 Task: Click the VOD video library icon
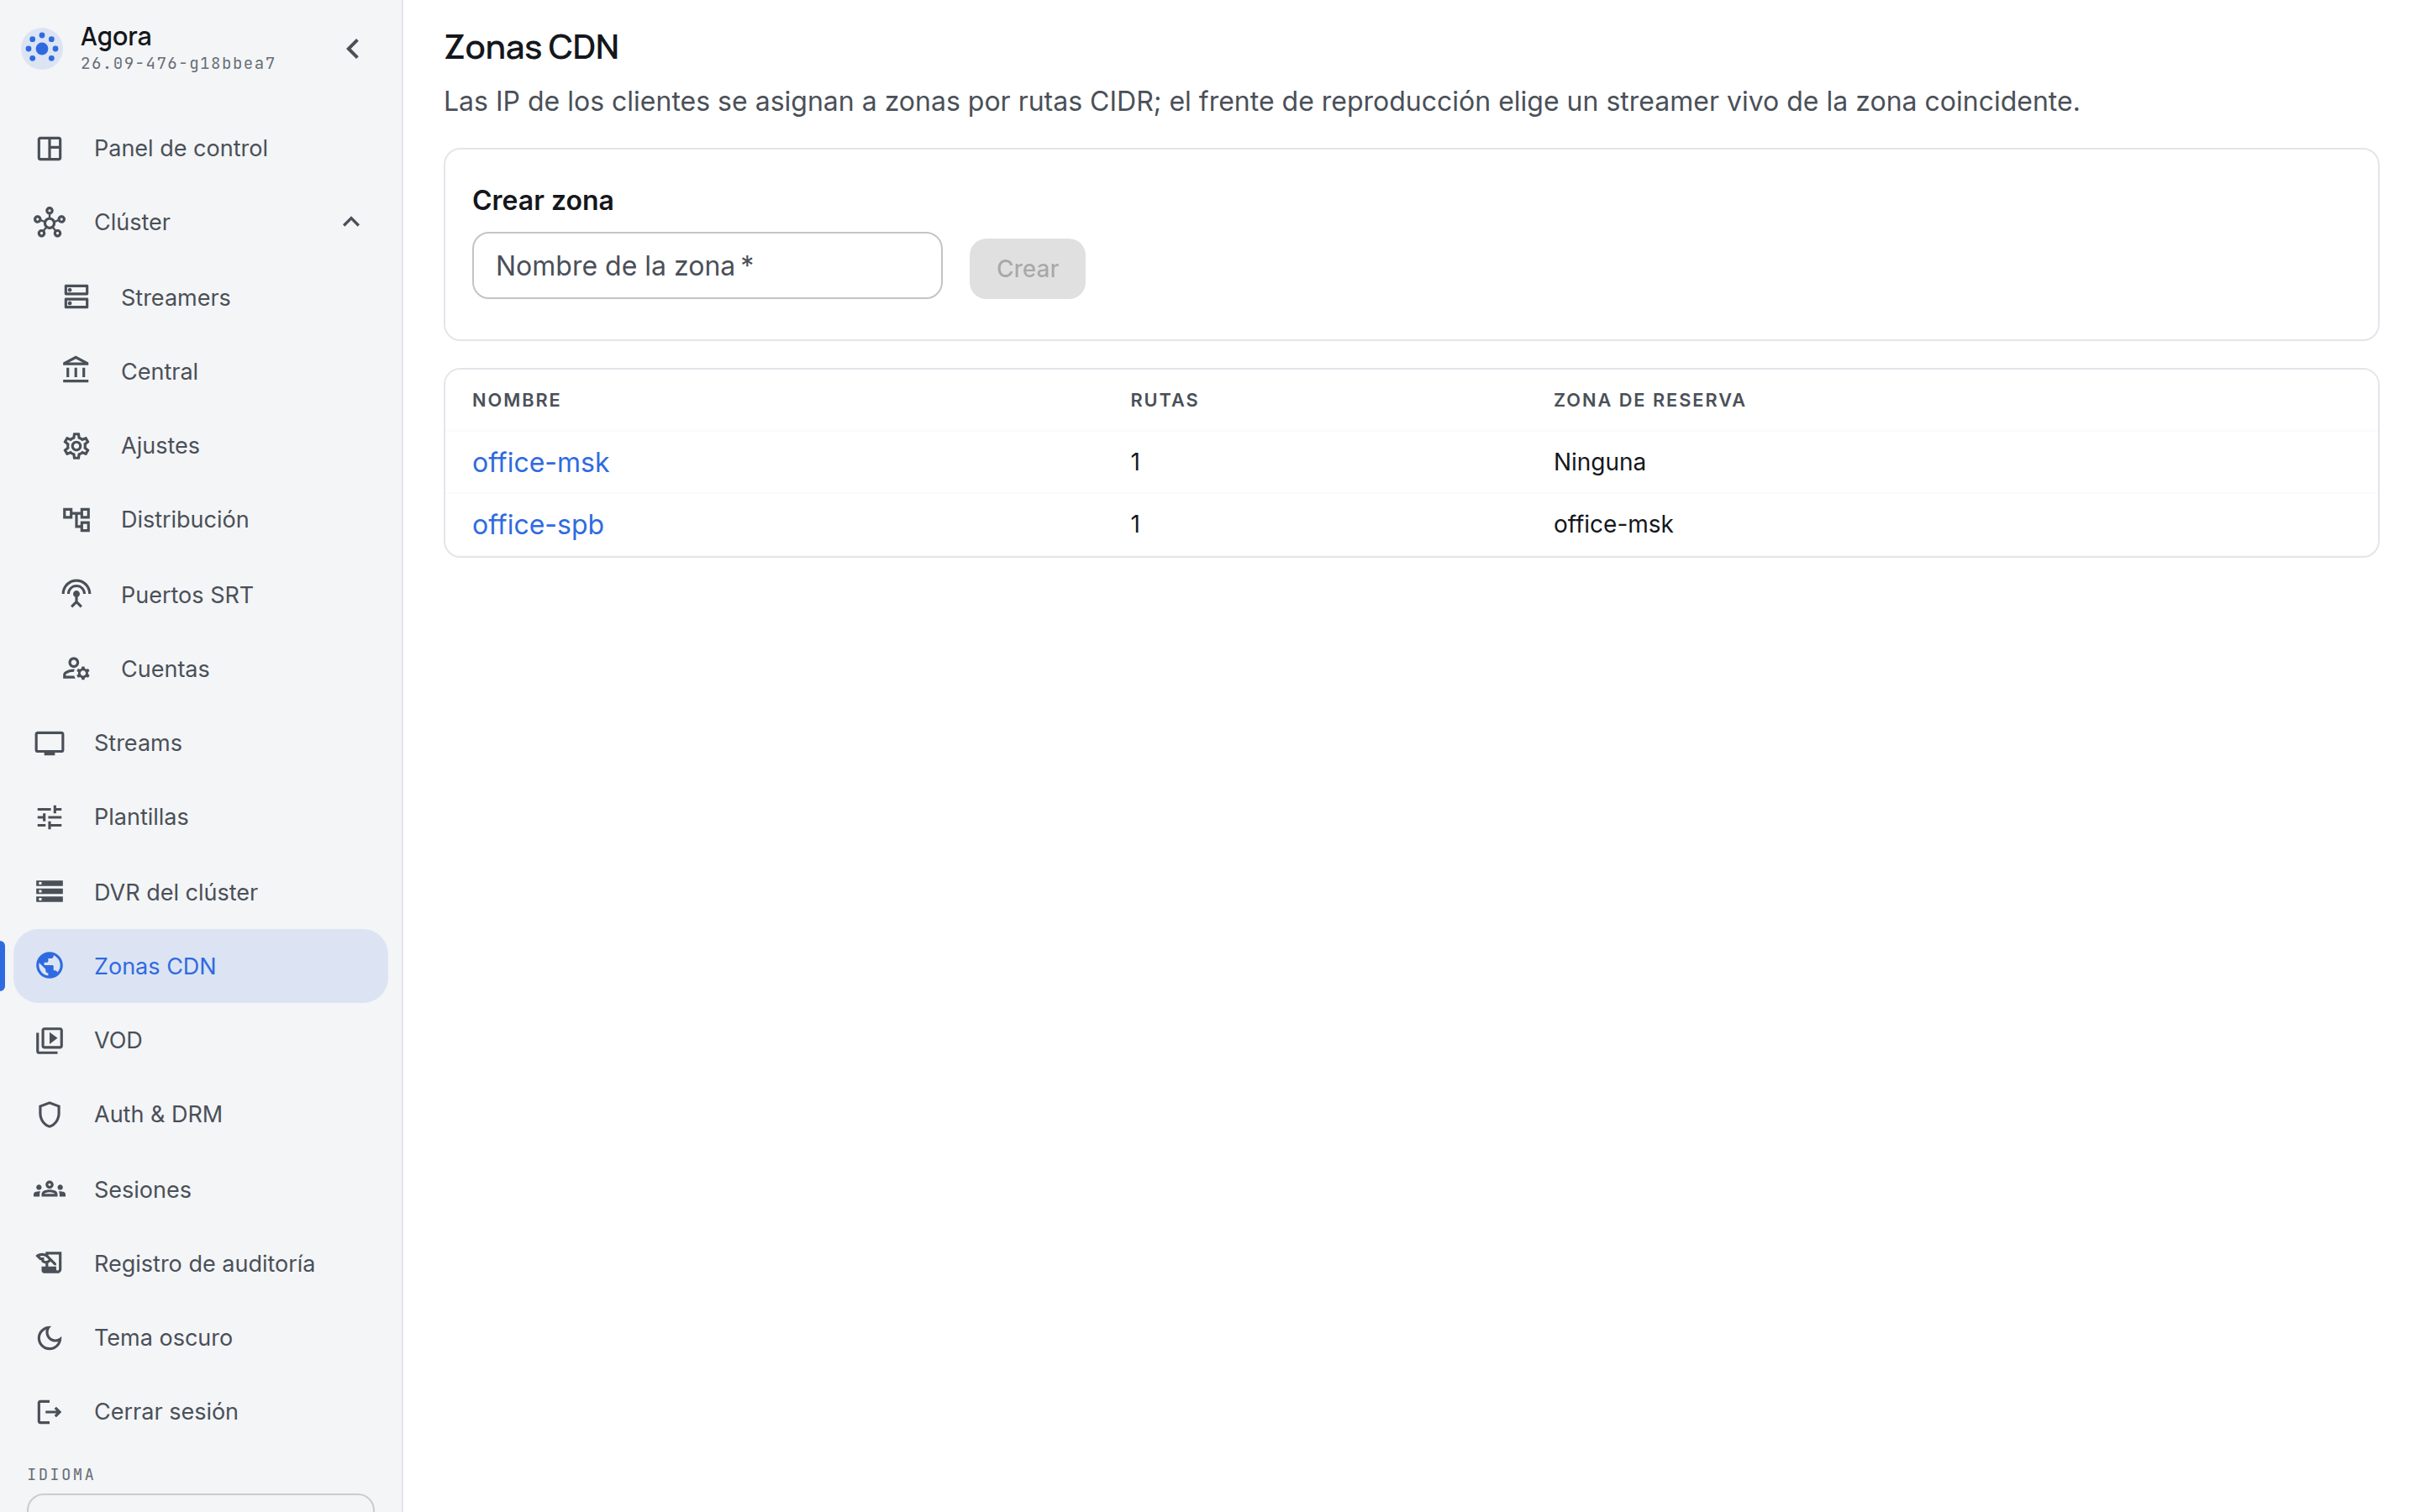coord(49,1040)
